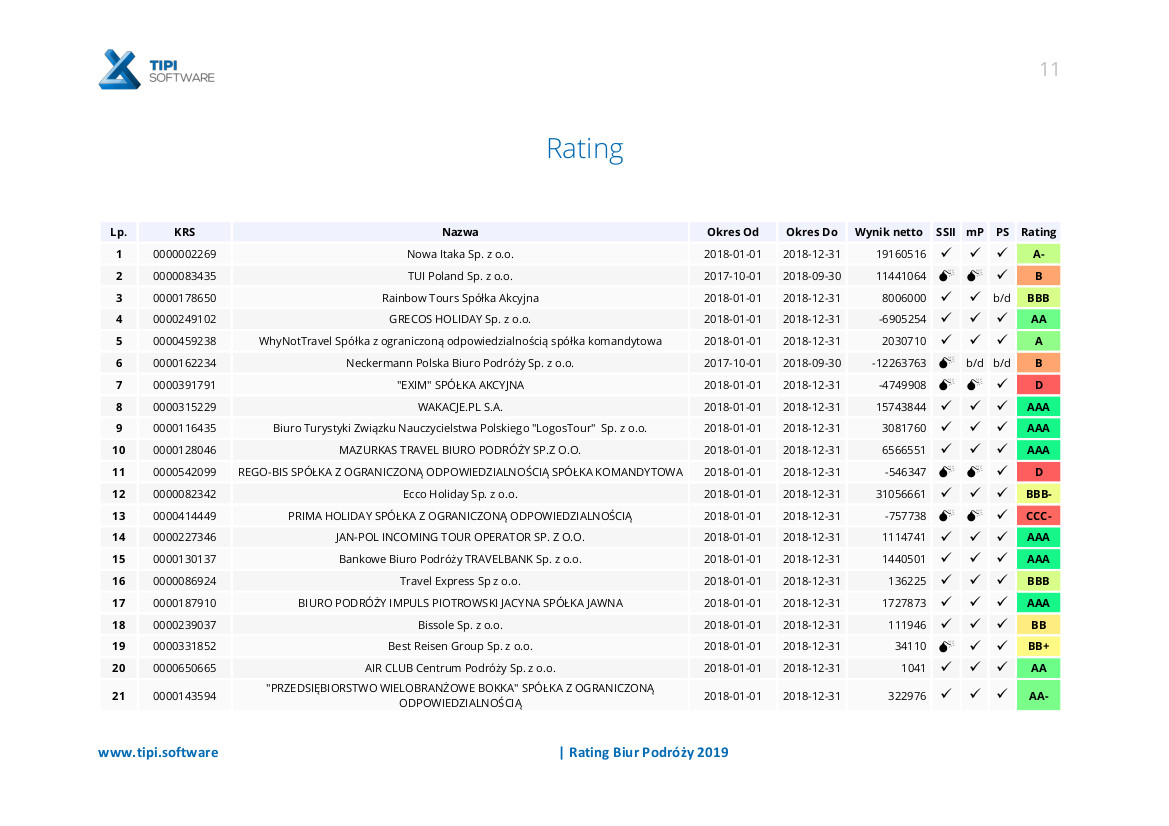Click the "Rating Biur Podróży 2019" footer text
This screenshot has width=1169, height=826.
(648, 753)
